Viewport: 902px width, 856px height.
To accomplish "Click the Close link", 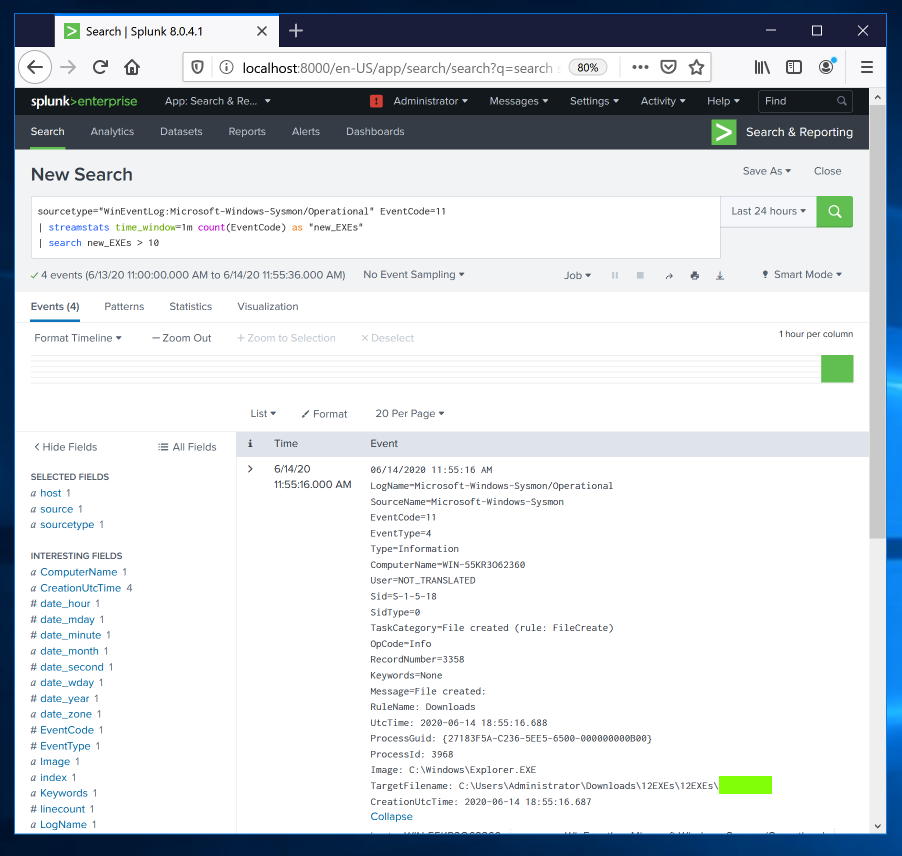I will (x=827, y=171).
